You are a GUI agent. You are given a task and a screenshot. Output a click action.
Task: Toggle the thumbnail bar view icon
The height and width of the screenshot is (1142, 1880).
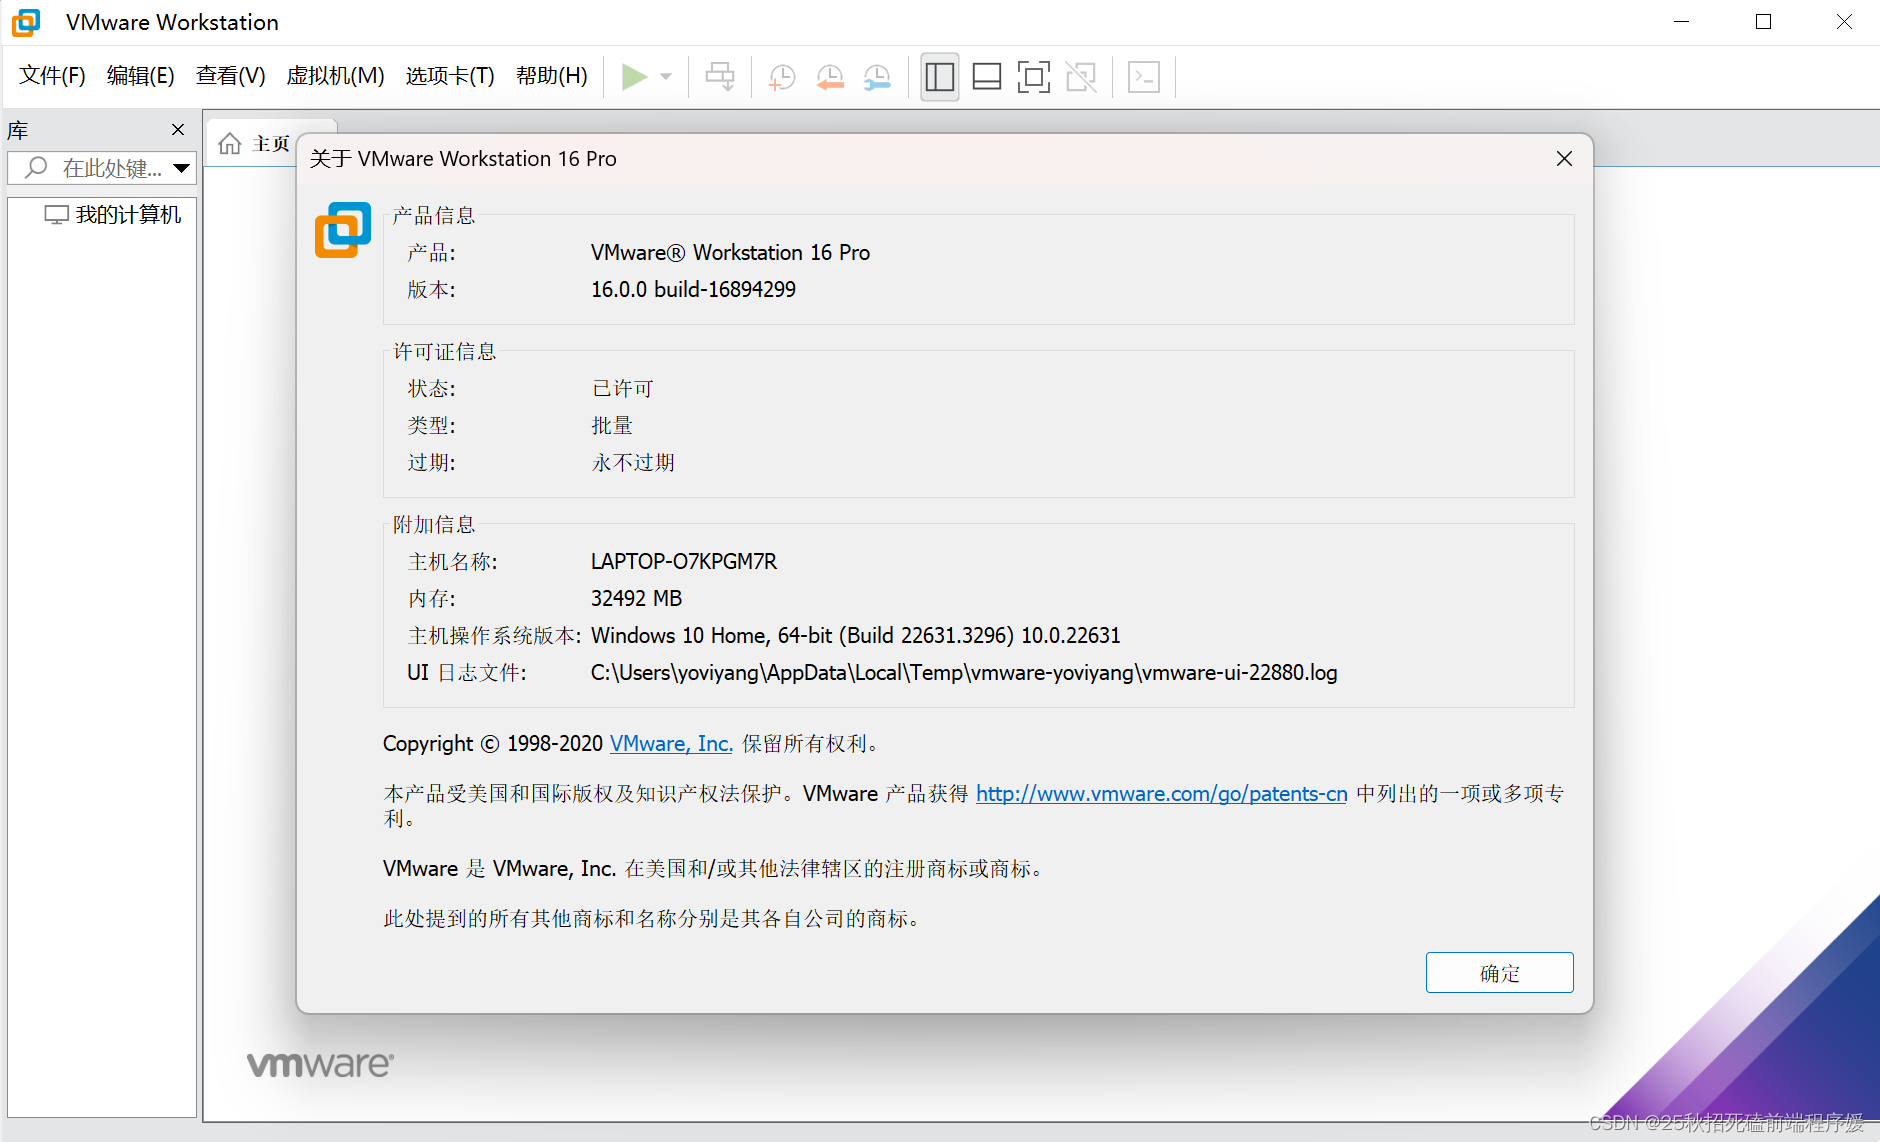[x=987, y=77]
